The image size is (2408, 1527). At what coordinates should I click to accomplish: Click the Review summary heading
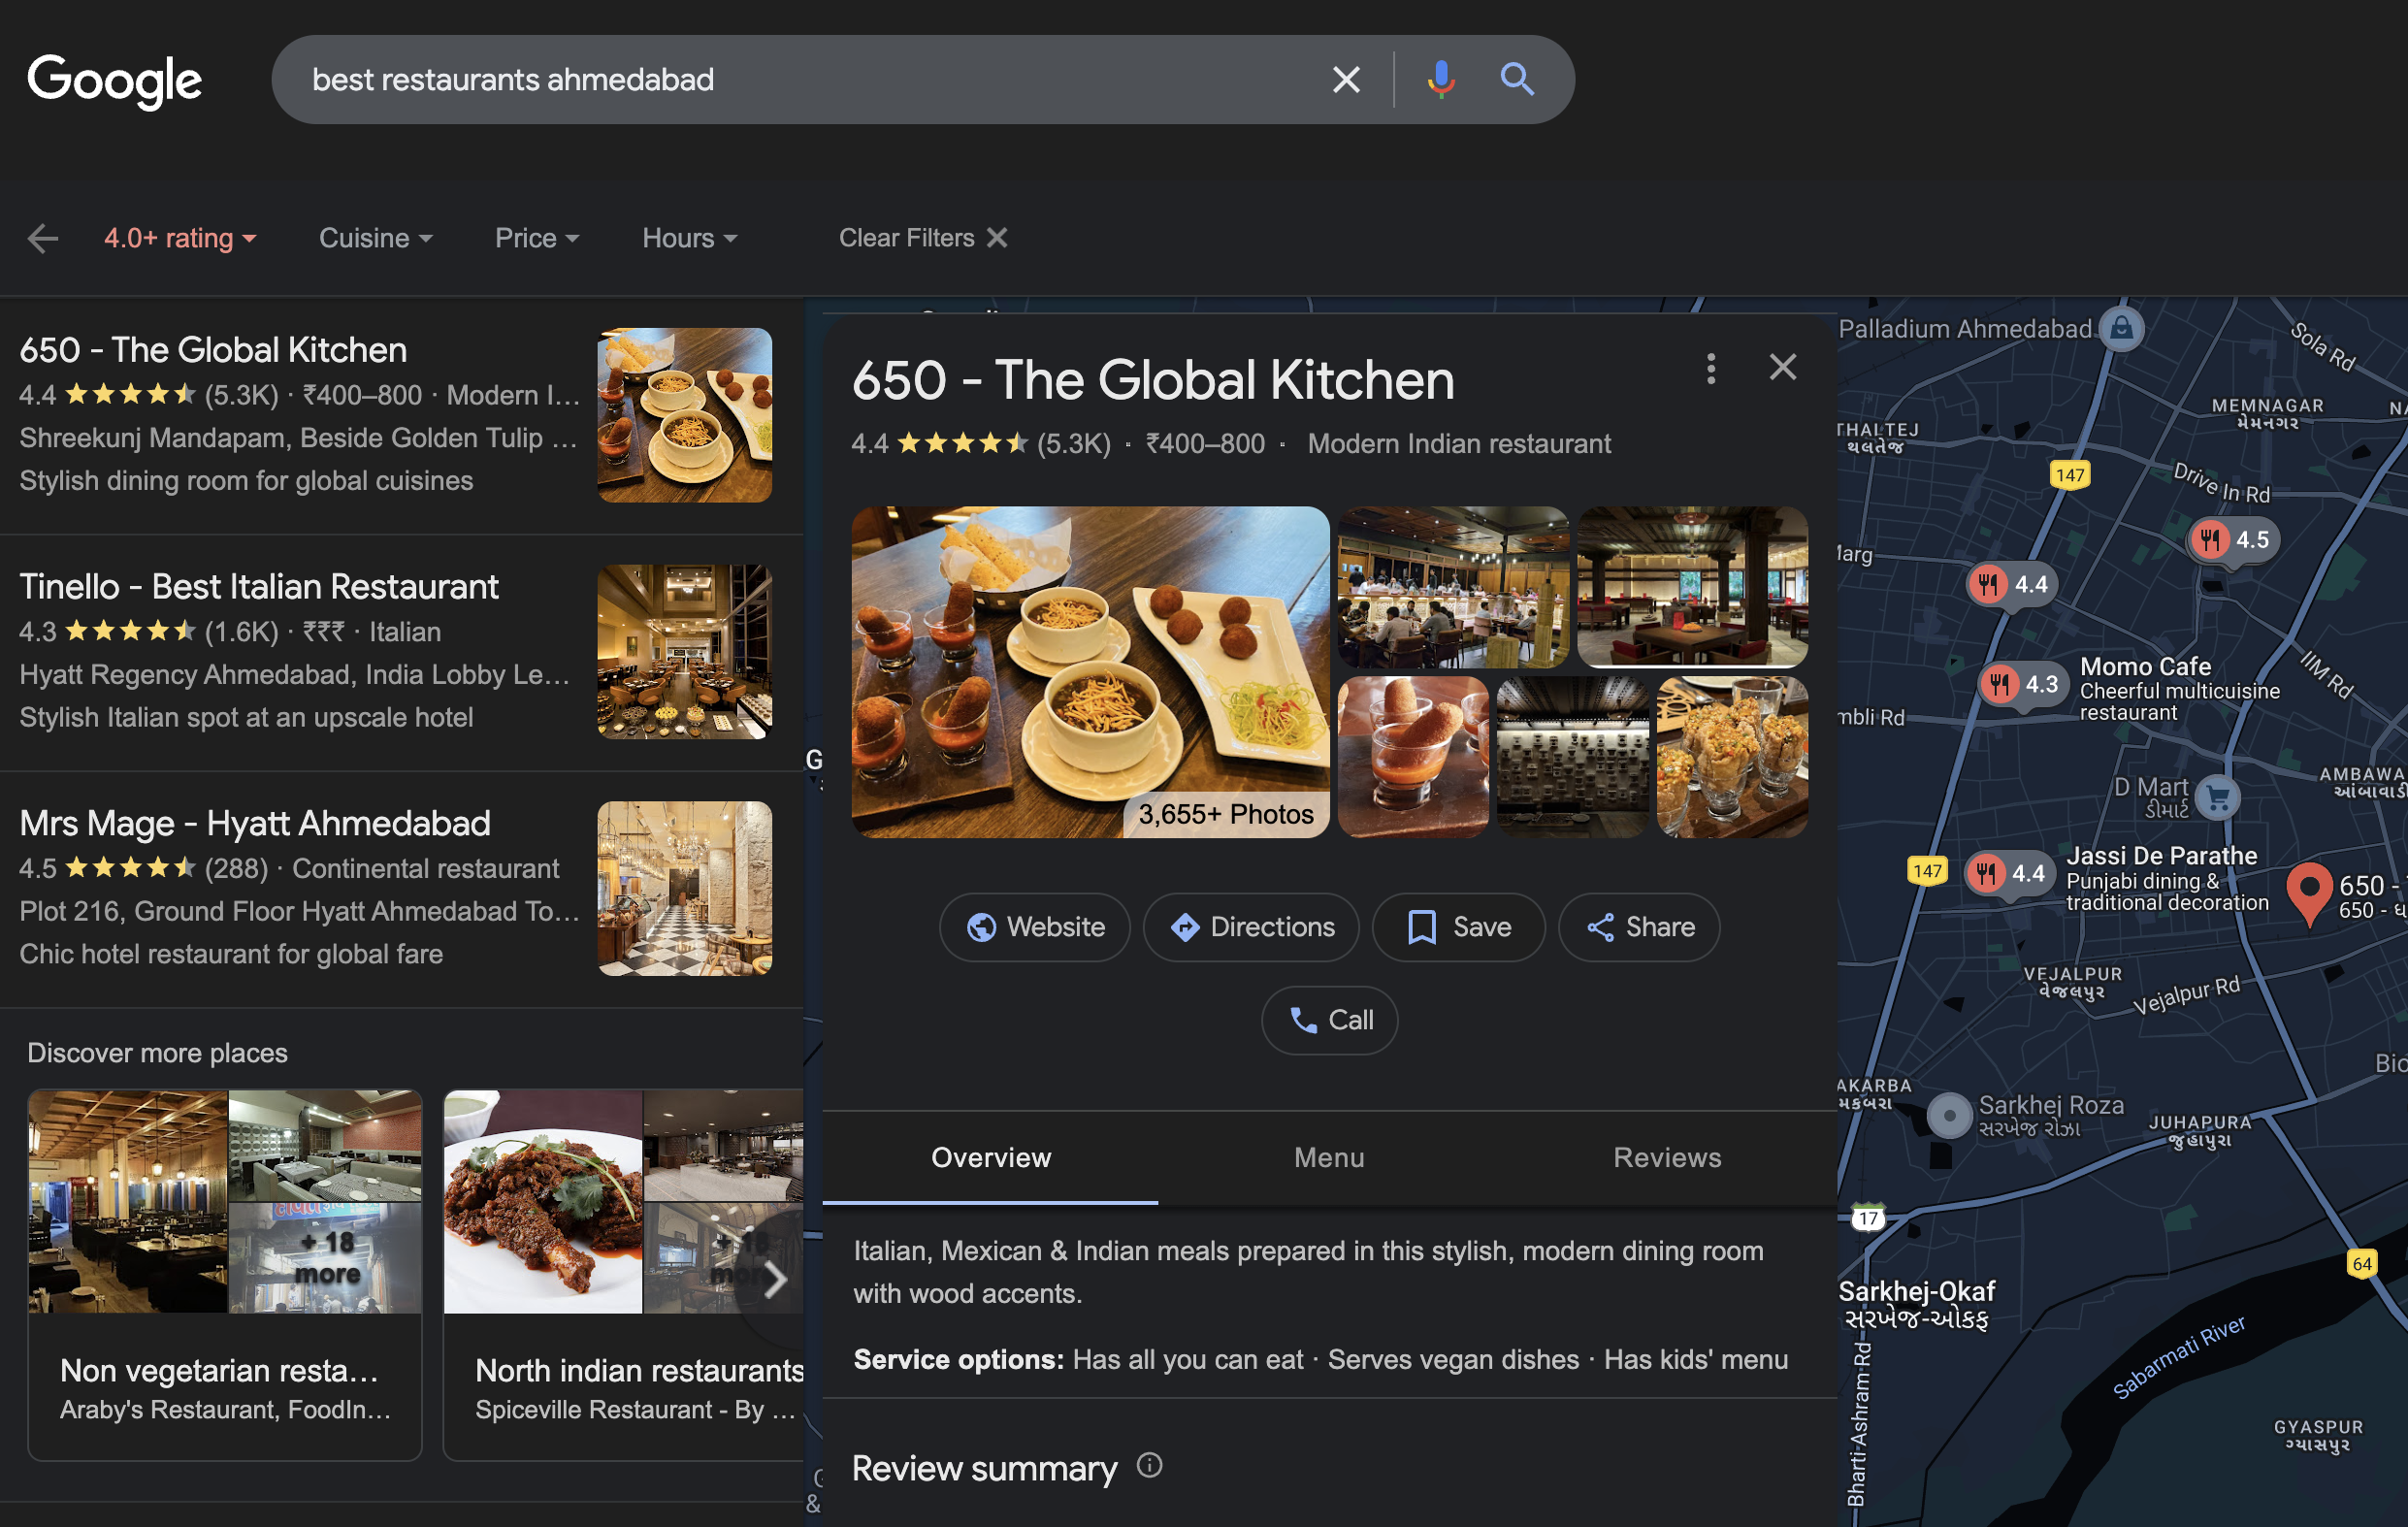tap(984, 1468)
